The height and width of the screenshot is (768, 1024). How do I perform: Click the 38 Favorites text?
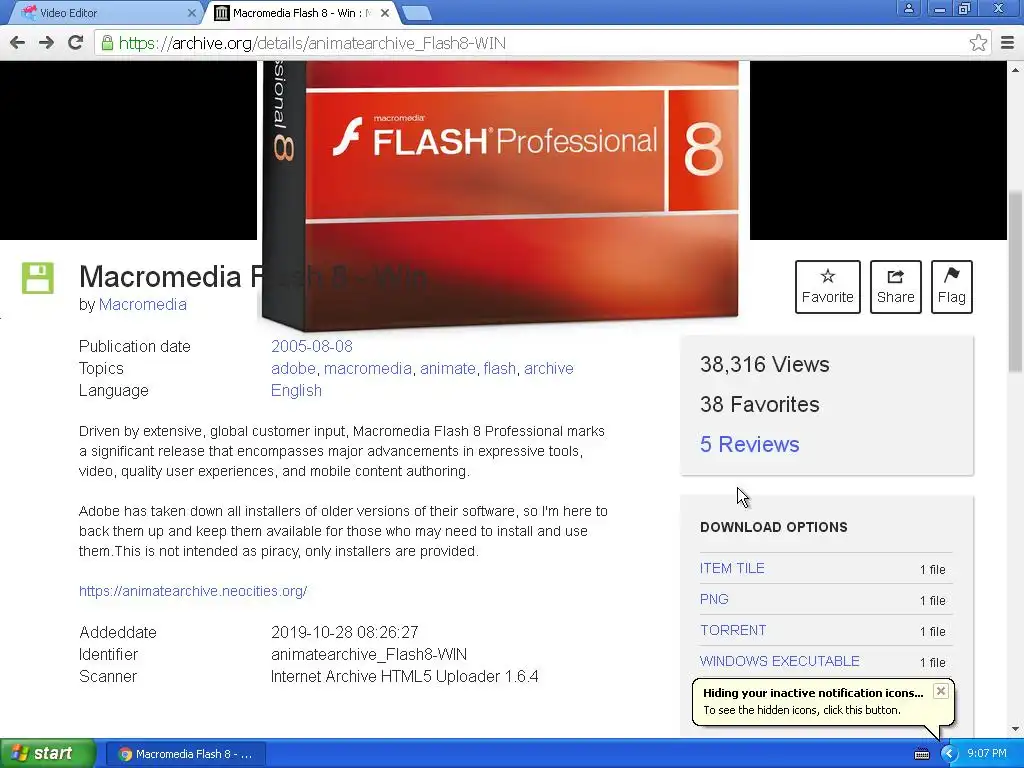click(760, 404)
